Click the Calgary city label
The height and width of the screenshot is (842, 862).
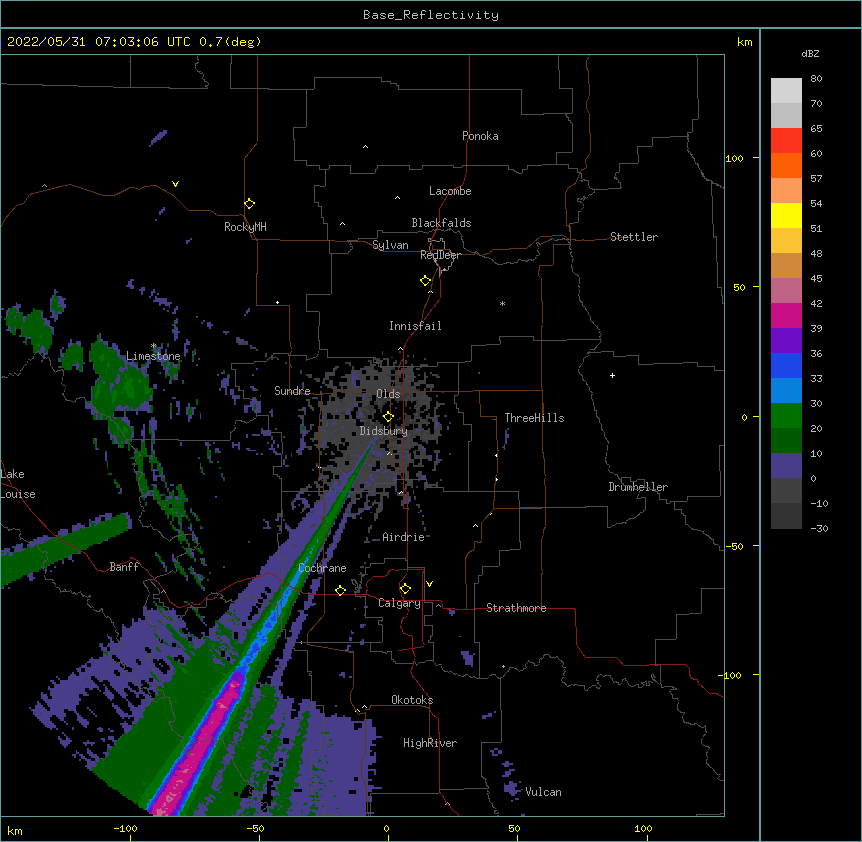[399, 603]
